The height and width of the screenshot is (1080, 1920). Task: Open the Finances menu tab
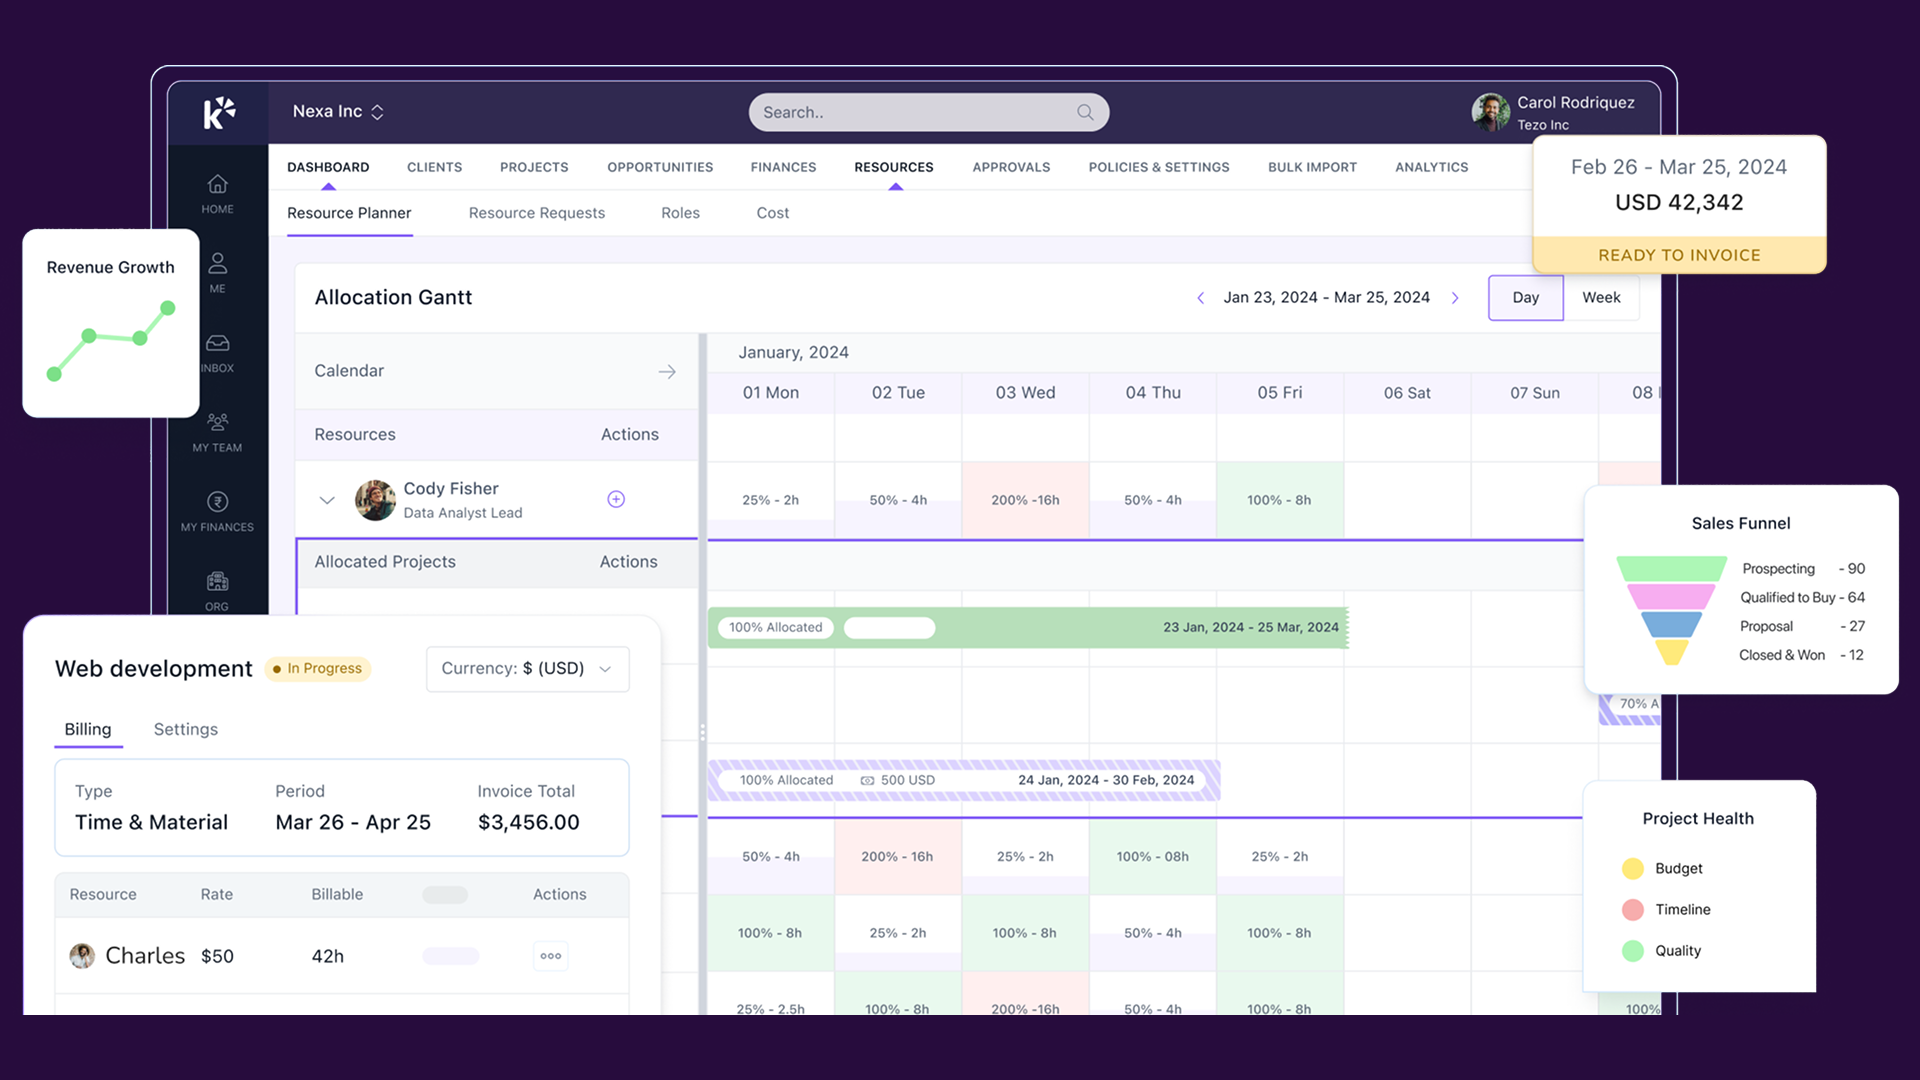click(783, 167)
